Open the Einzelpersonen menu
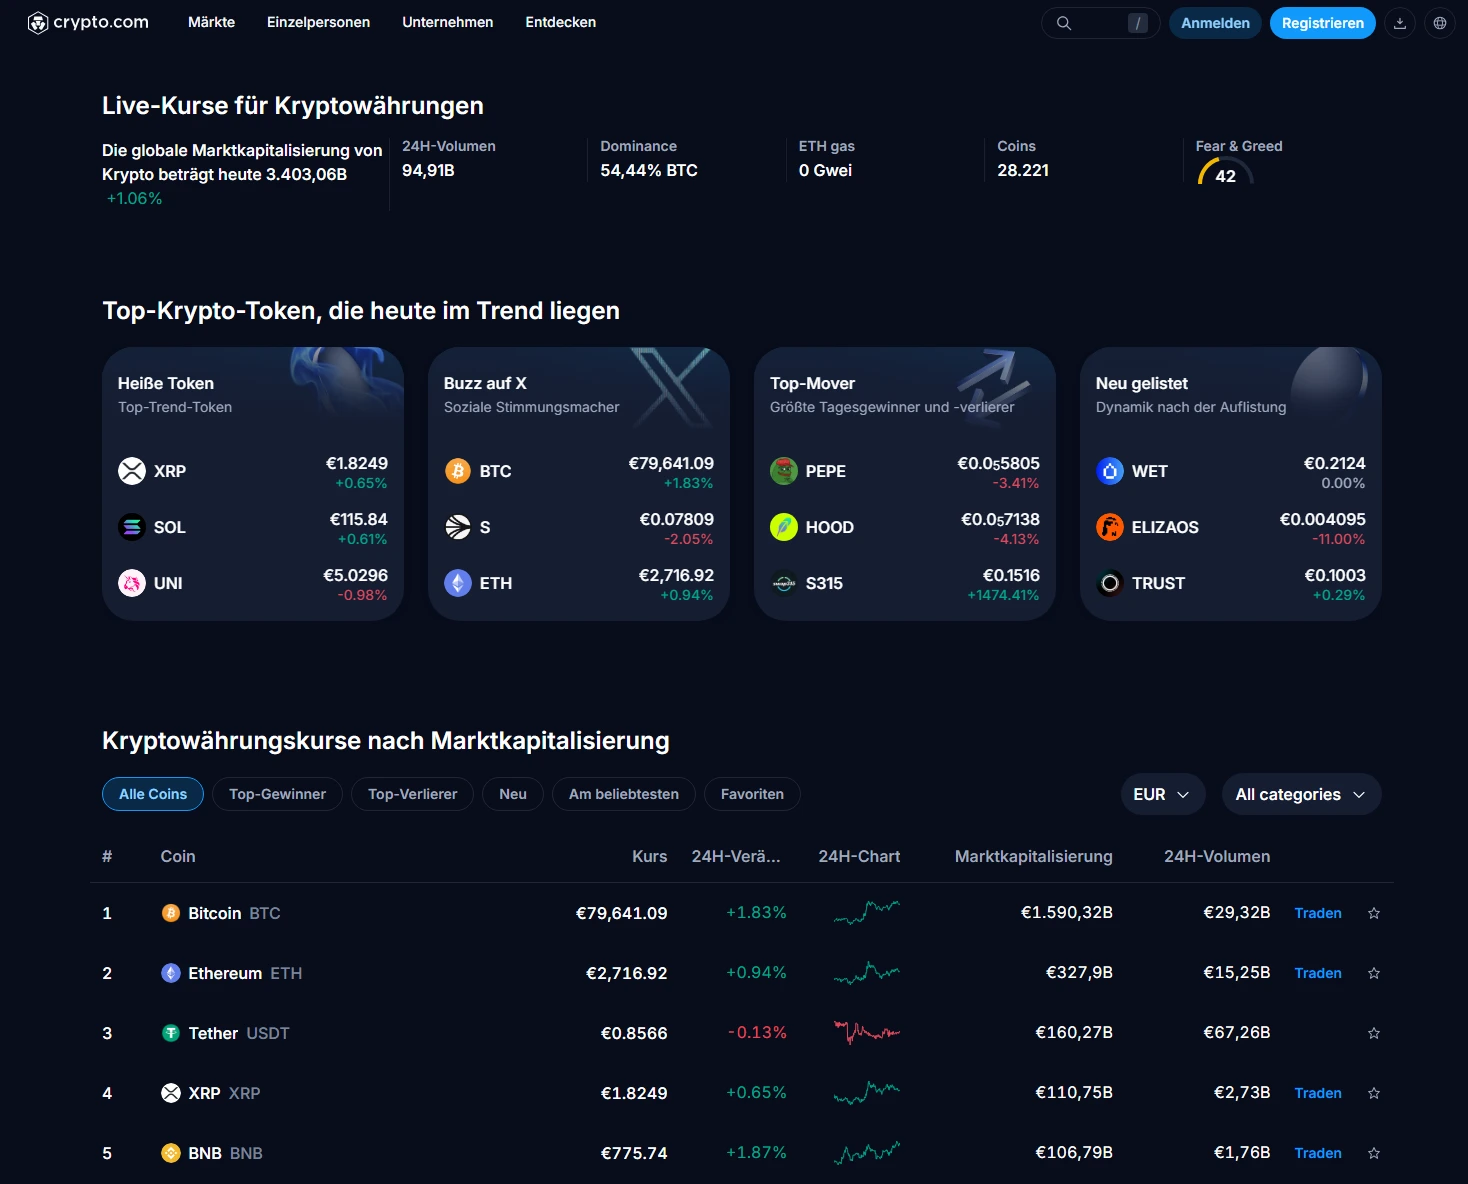Viewport: 1468px width, 1184px height. coord(319,22)
